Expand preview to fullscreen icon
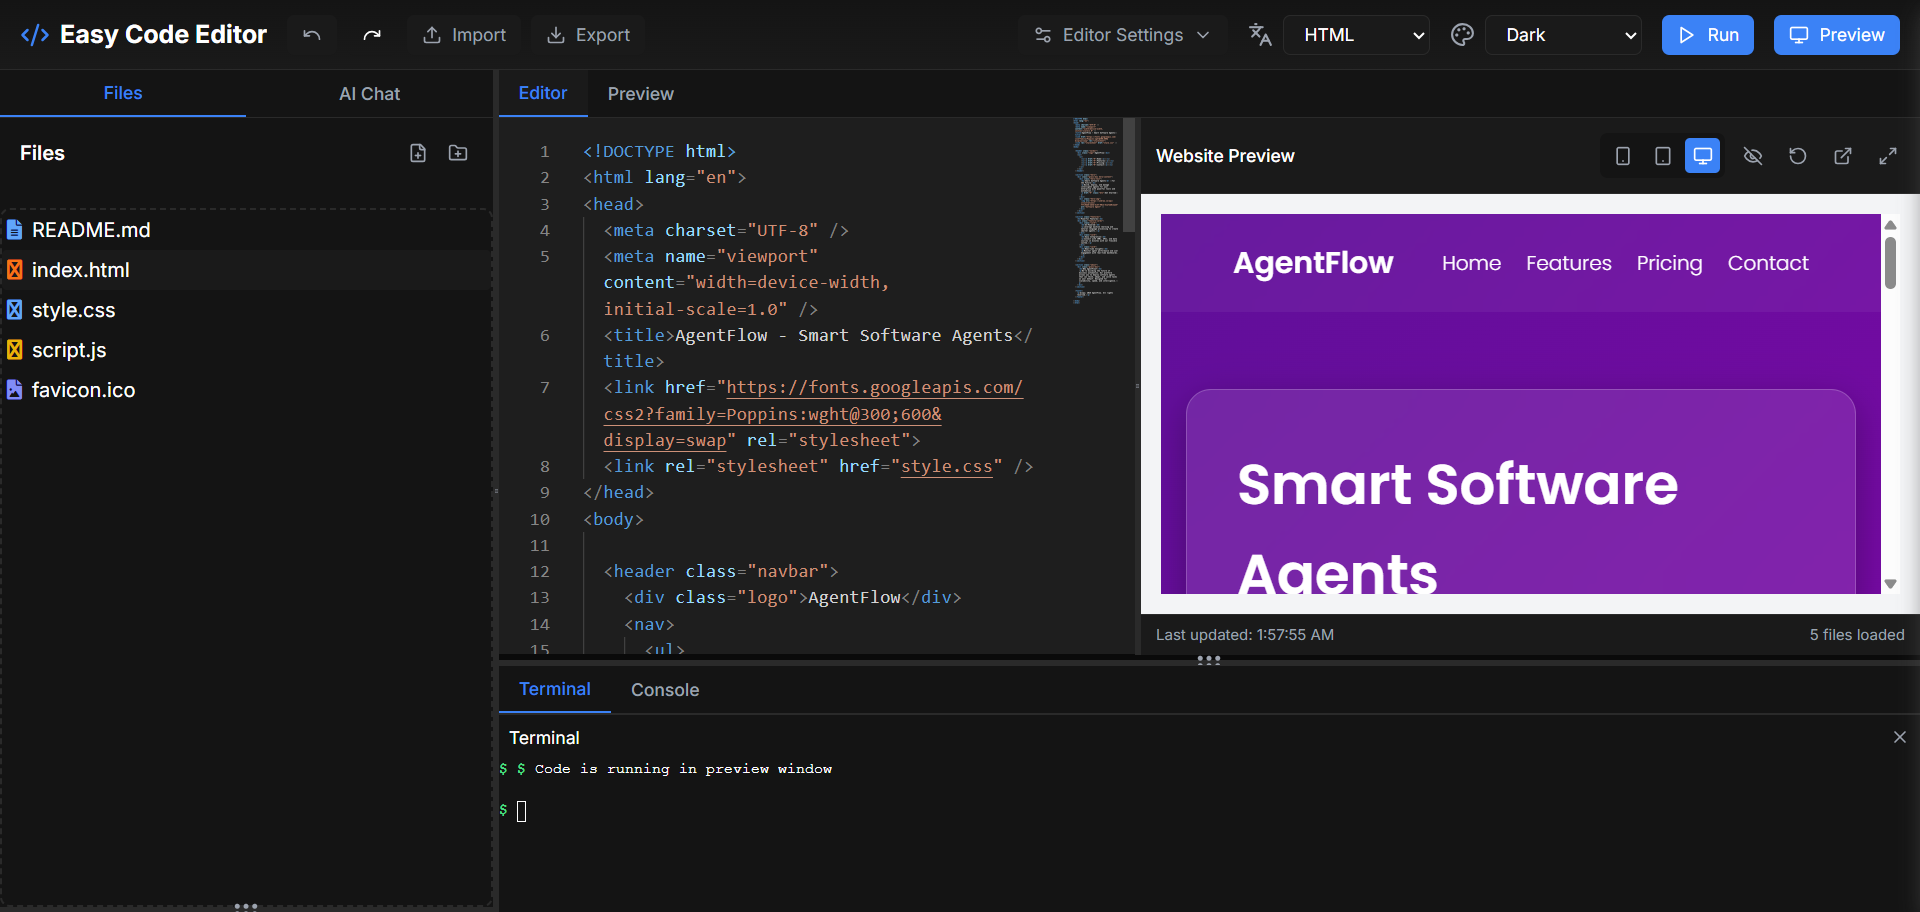The height and width of the screenshot is (912, 1920). [1888, 156]
